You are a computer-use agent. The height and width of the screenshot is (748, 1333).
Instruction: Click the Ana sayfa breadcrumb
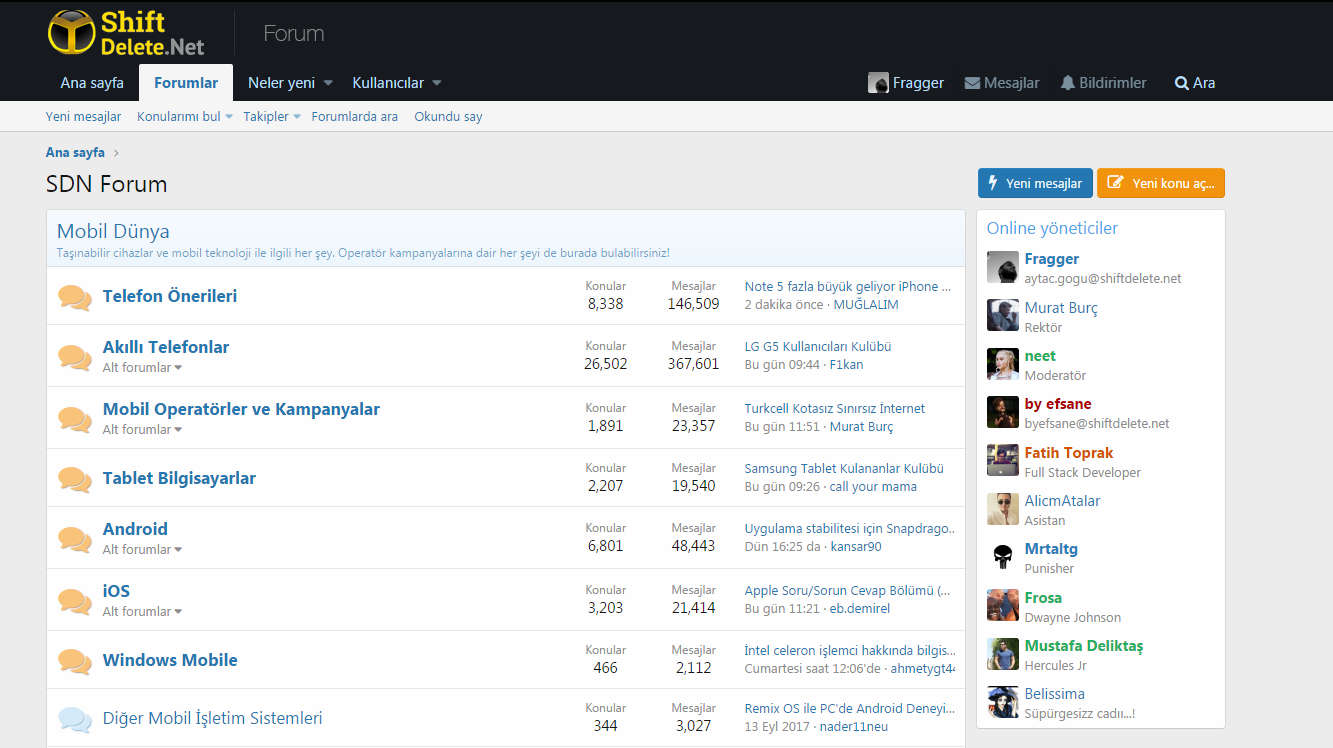[75, 153]
